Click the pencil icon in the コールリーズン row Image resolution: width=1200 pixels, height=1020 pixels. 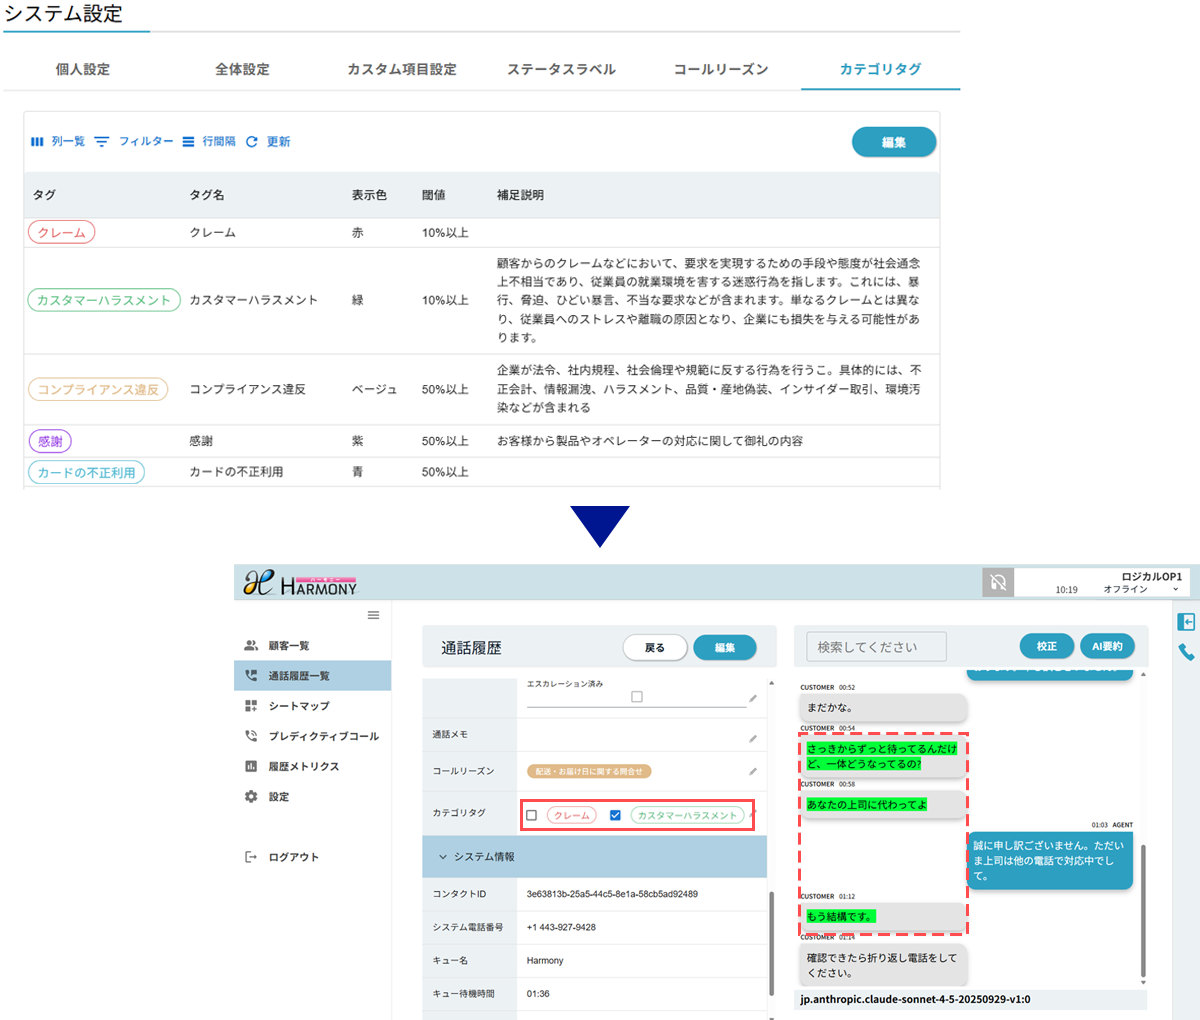752,771
